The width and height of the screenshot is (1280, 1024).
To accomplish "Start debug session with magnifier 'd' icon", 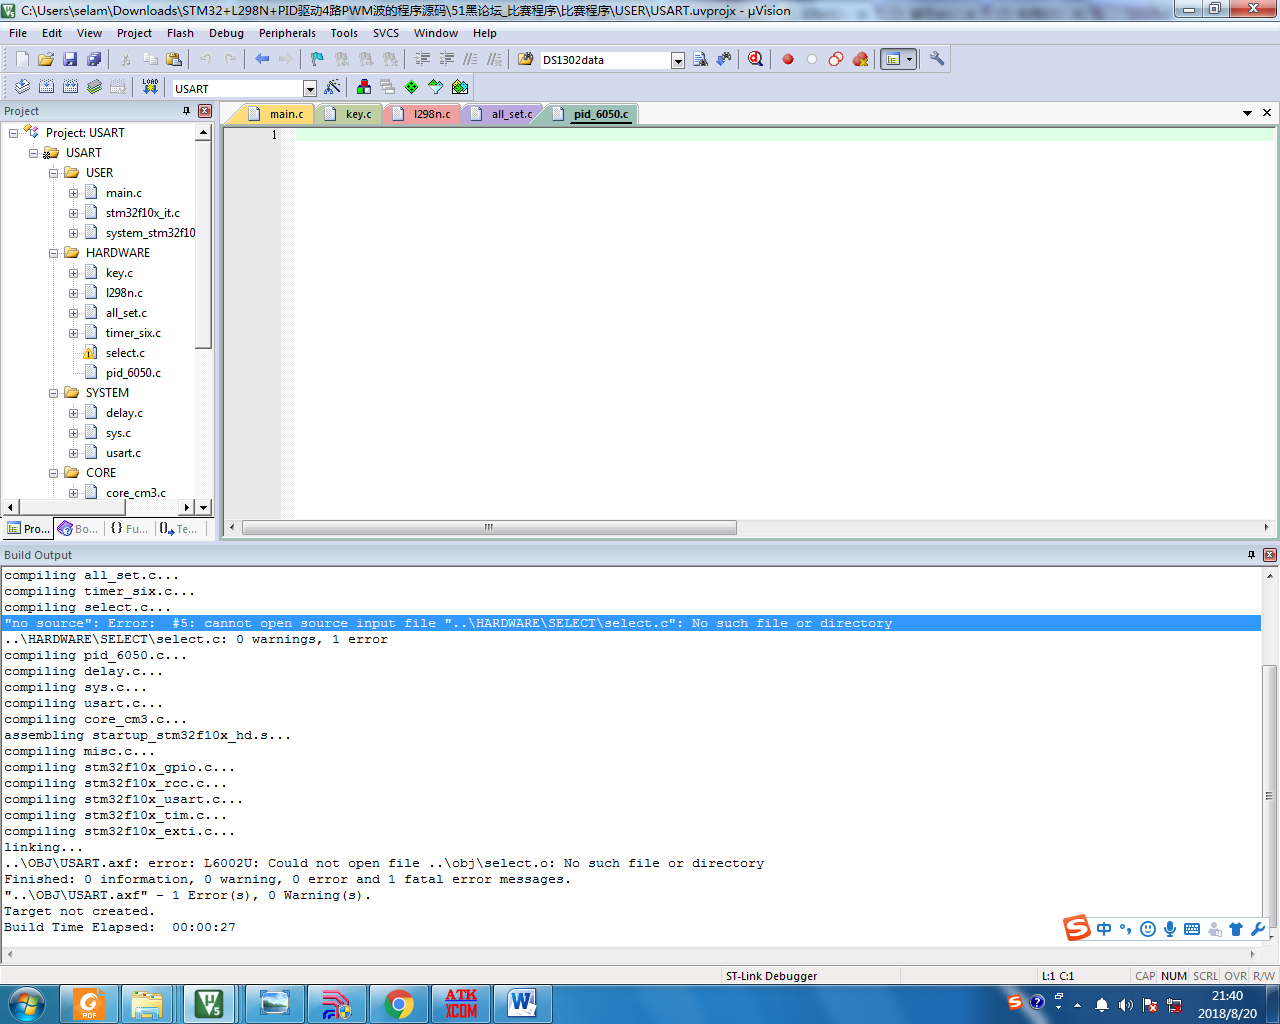I will pyautogui.click(x=755, y=60).
